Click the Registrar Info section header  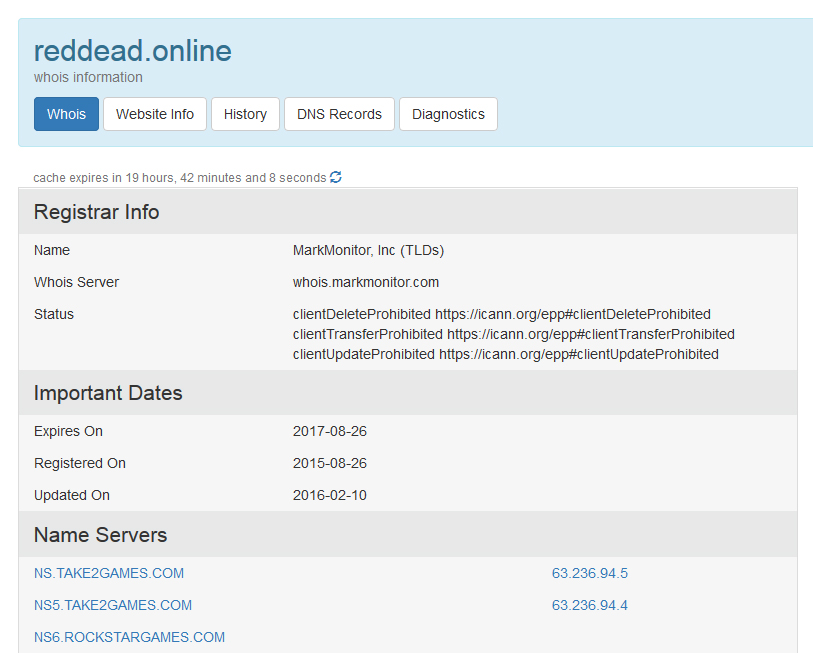[408, 212]
